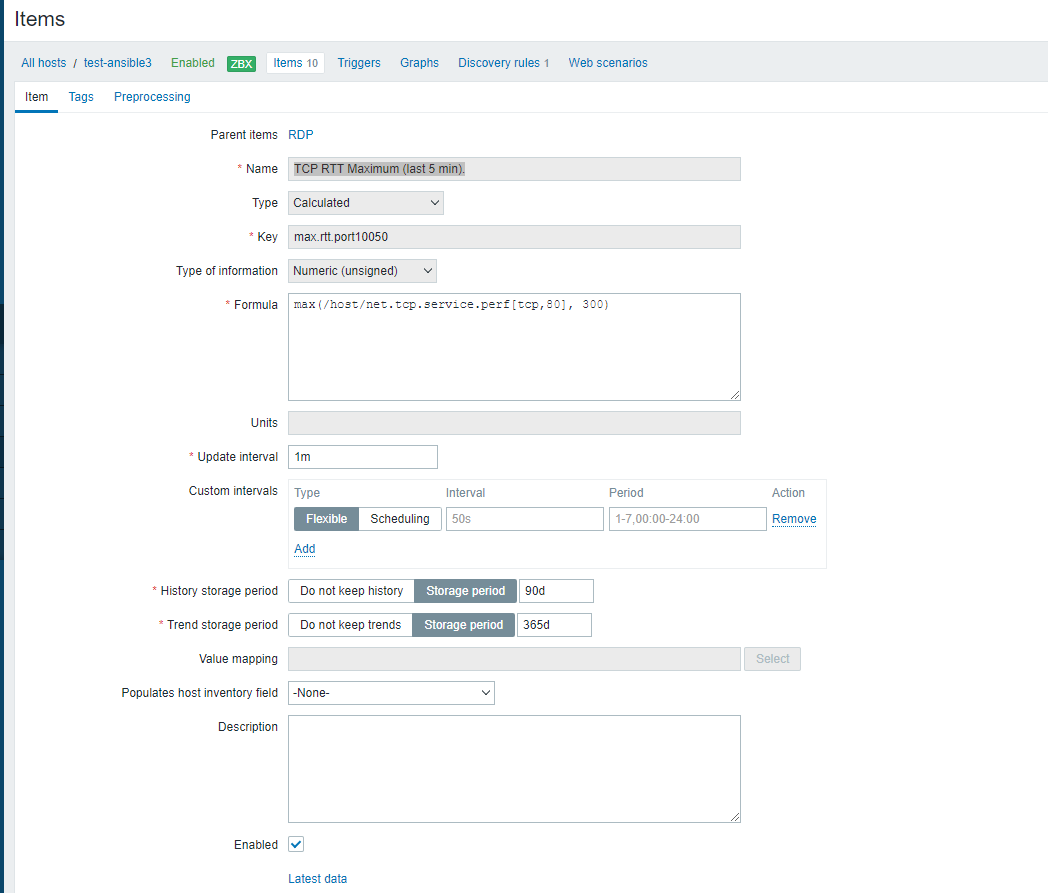Viewport: 1048px width, 893px height.
Task: Select Flexible custom interval type
Action: pyautogui.click(x=326, y=519)
